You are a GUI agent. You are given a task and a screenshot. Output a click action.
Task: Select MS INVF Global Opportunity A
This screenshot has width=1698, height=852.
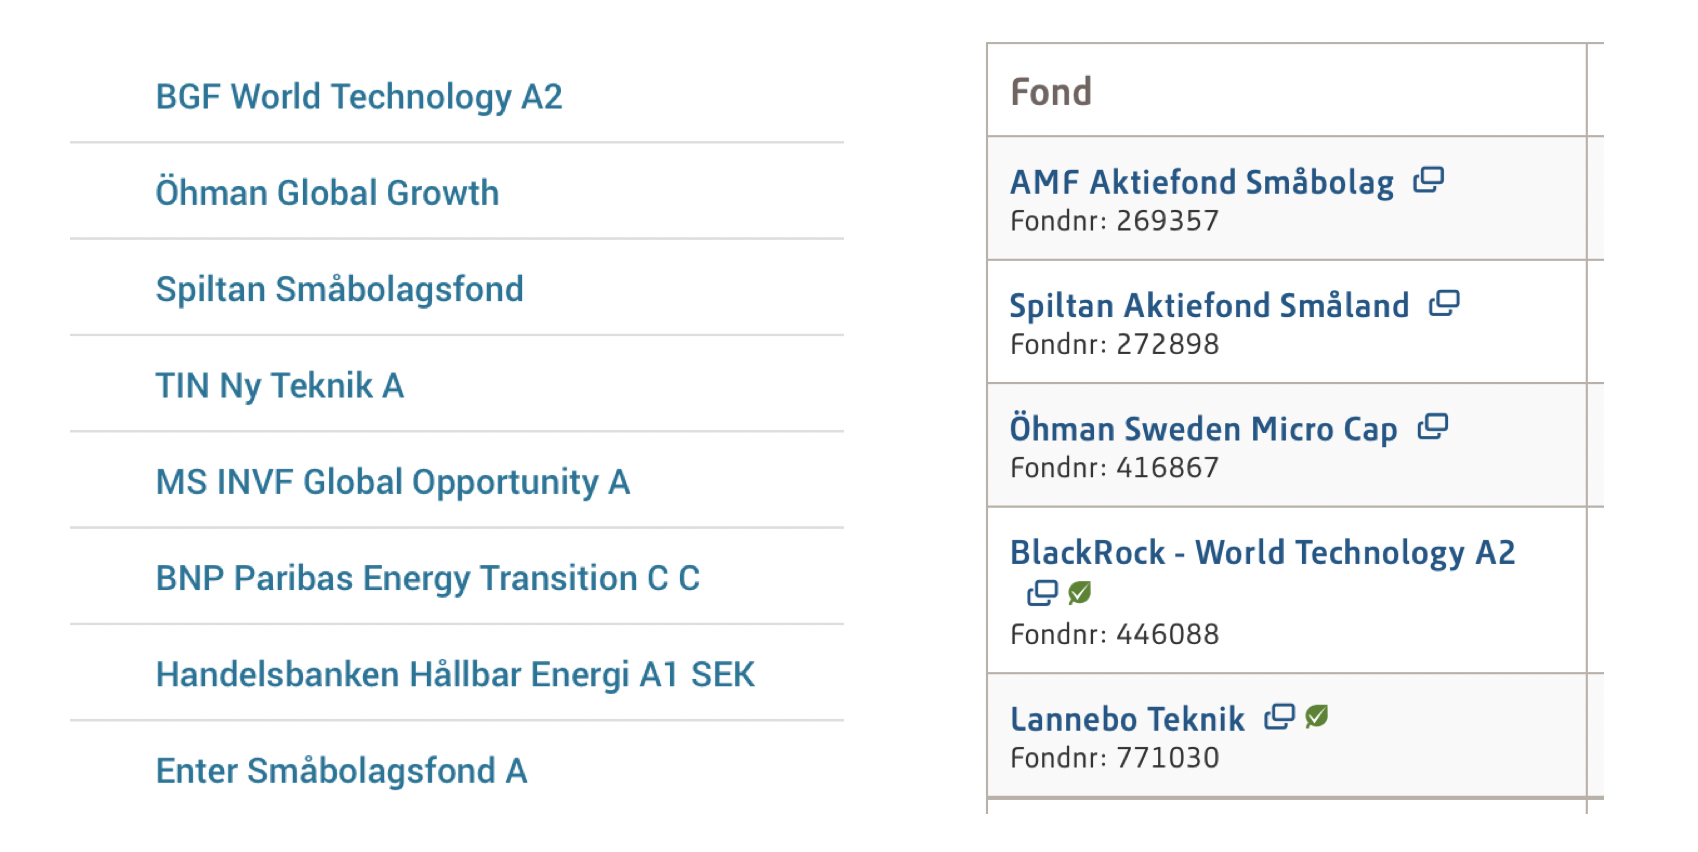(393, 482)
